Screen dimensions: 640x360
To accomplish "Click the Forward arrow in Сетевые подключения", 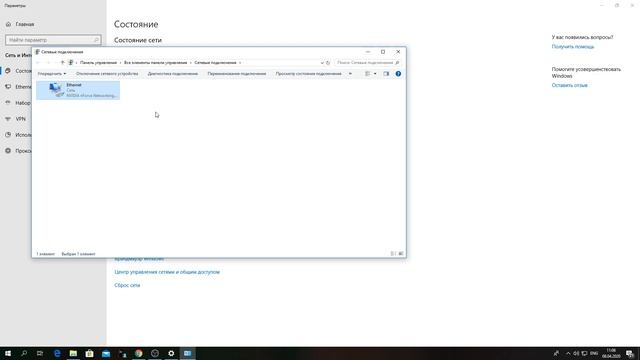I will (48, 63).
